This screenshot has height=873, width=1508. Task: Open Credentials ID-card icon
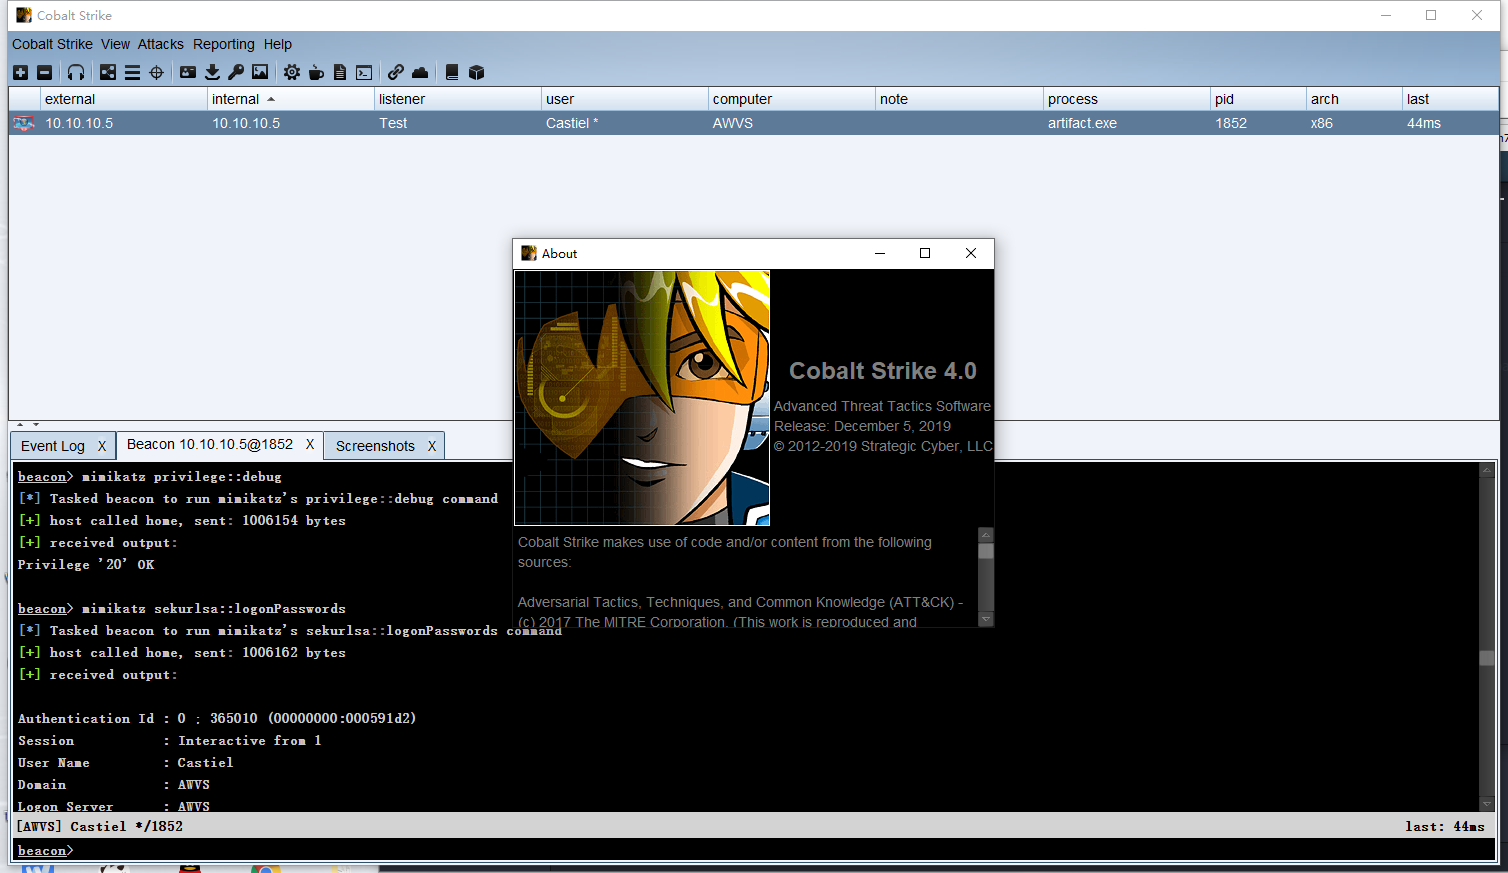click(188, 72)
